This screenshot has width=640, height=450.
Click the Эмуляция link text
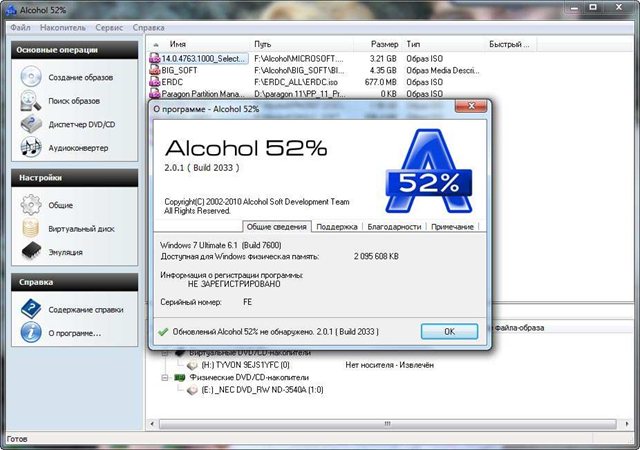pos(65,252)
